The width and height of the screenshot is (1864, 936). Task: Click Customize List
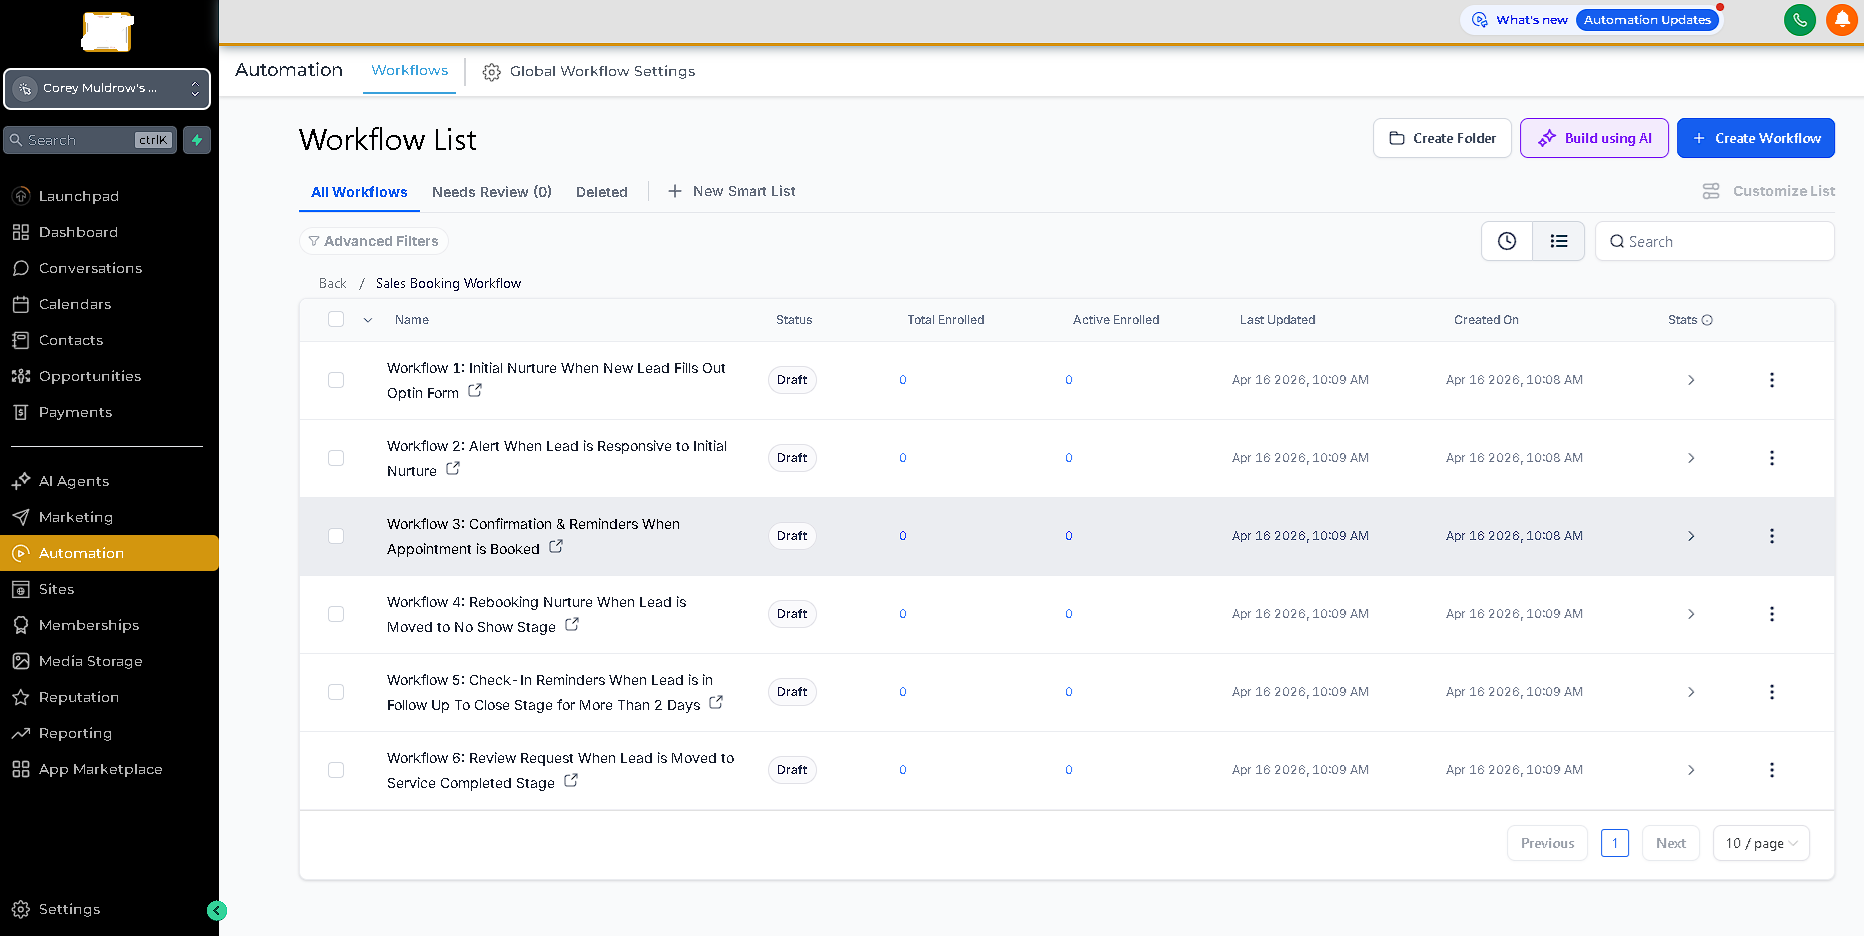click(x=1769, y=191)
